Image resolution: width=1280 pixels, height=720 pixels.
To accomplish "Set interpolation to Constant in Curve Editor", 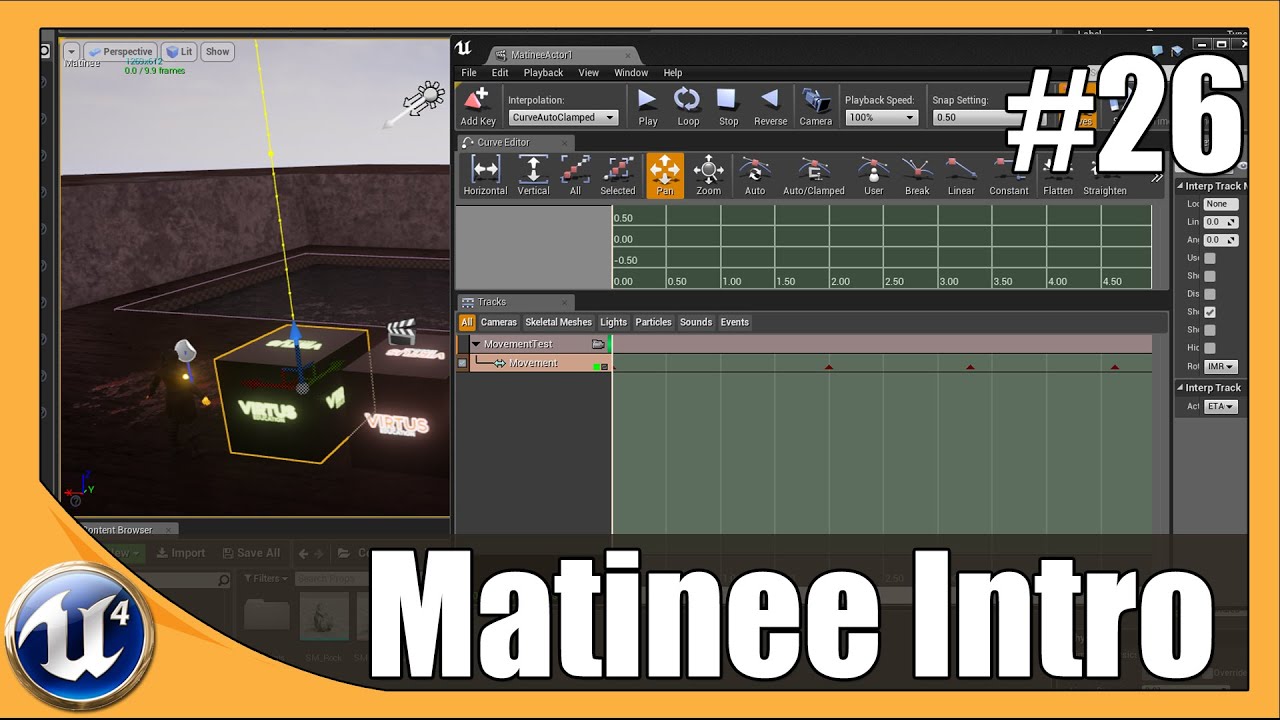I will pyautogui.click(x=1009, y=176).
